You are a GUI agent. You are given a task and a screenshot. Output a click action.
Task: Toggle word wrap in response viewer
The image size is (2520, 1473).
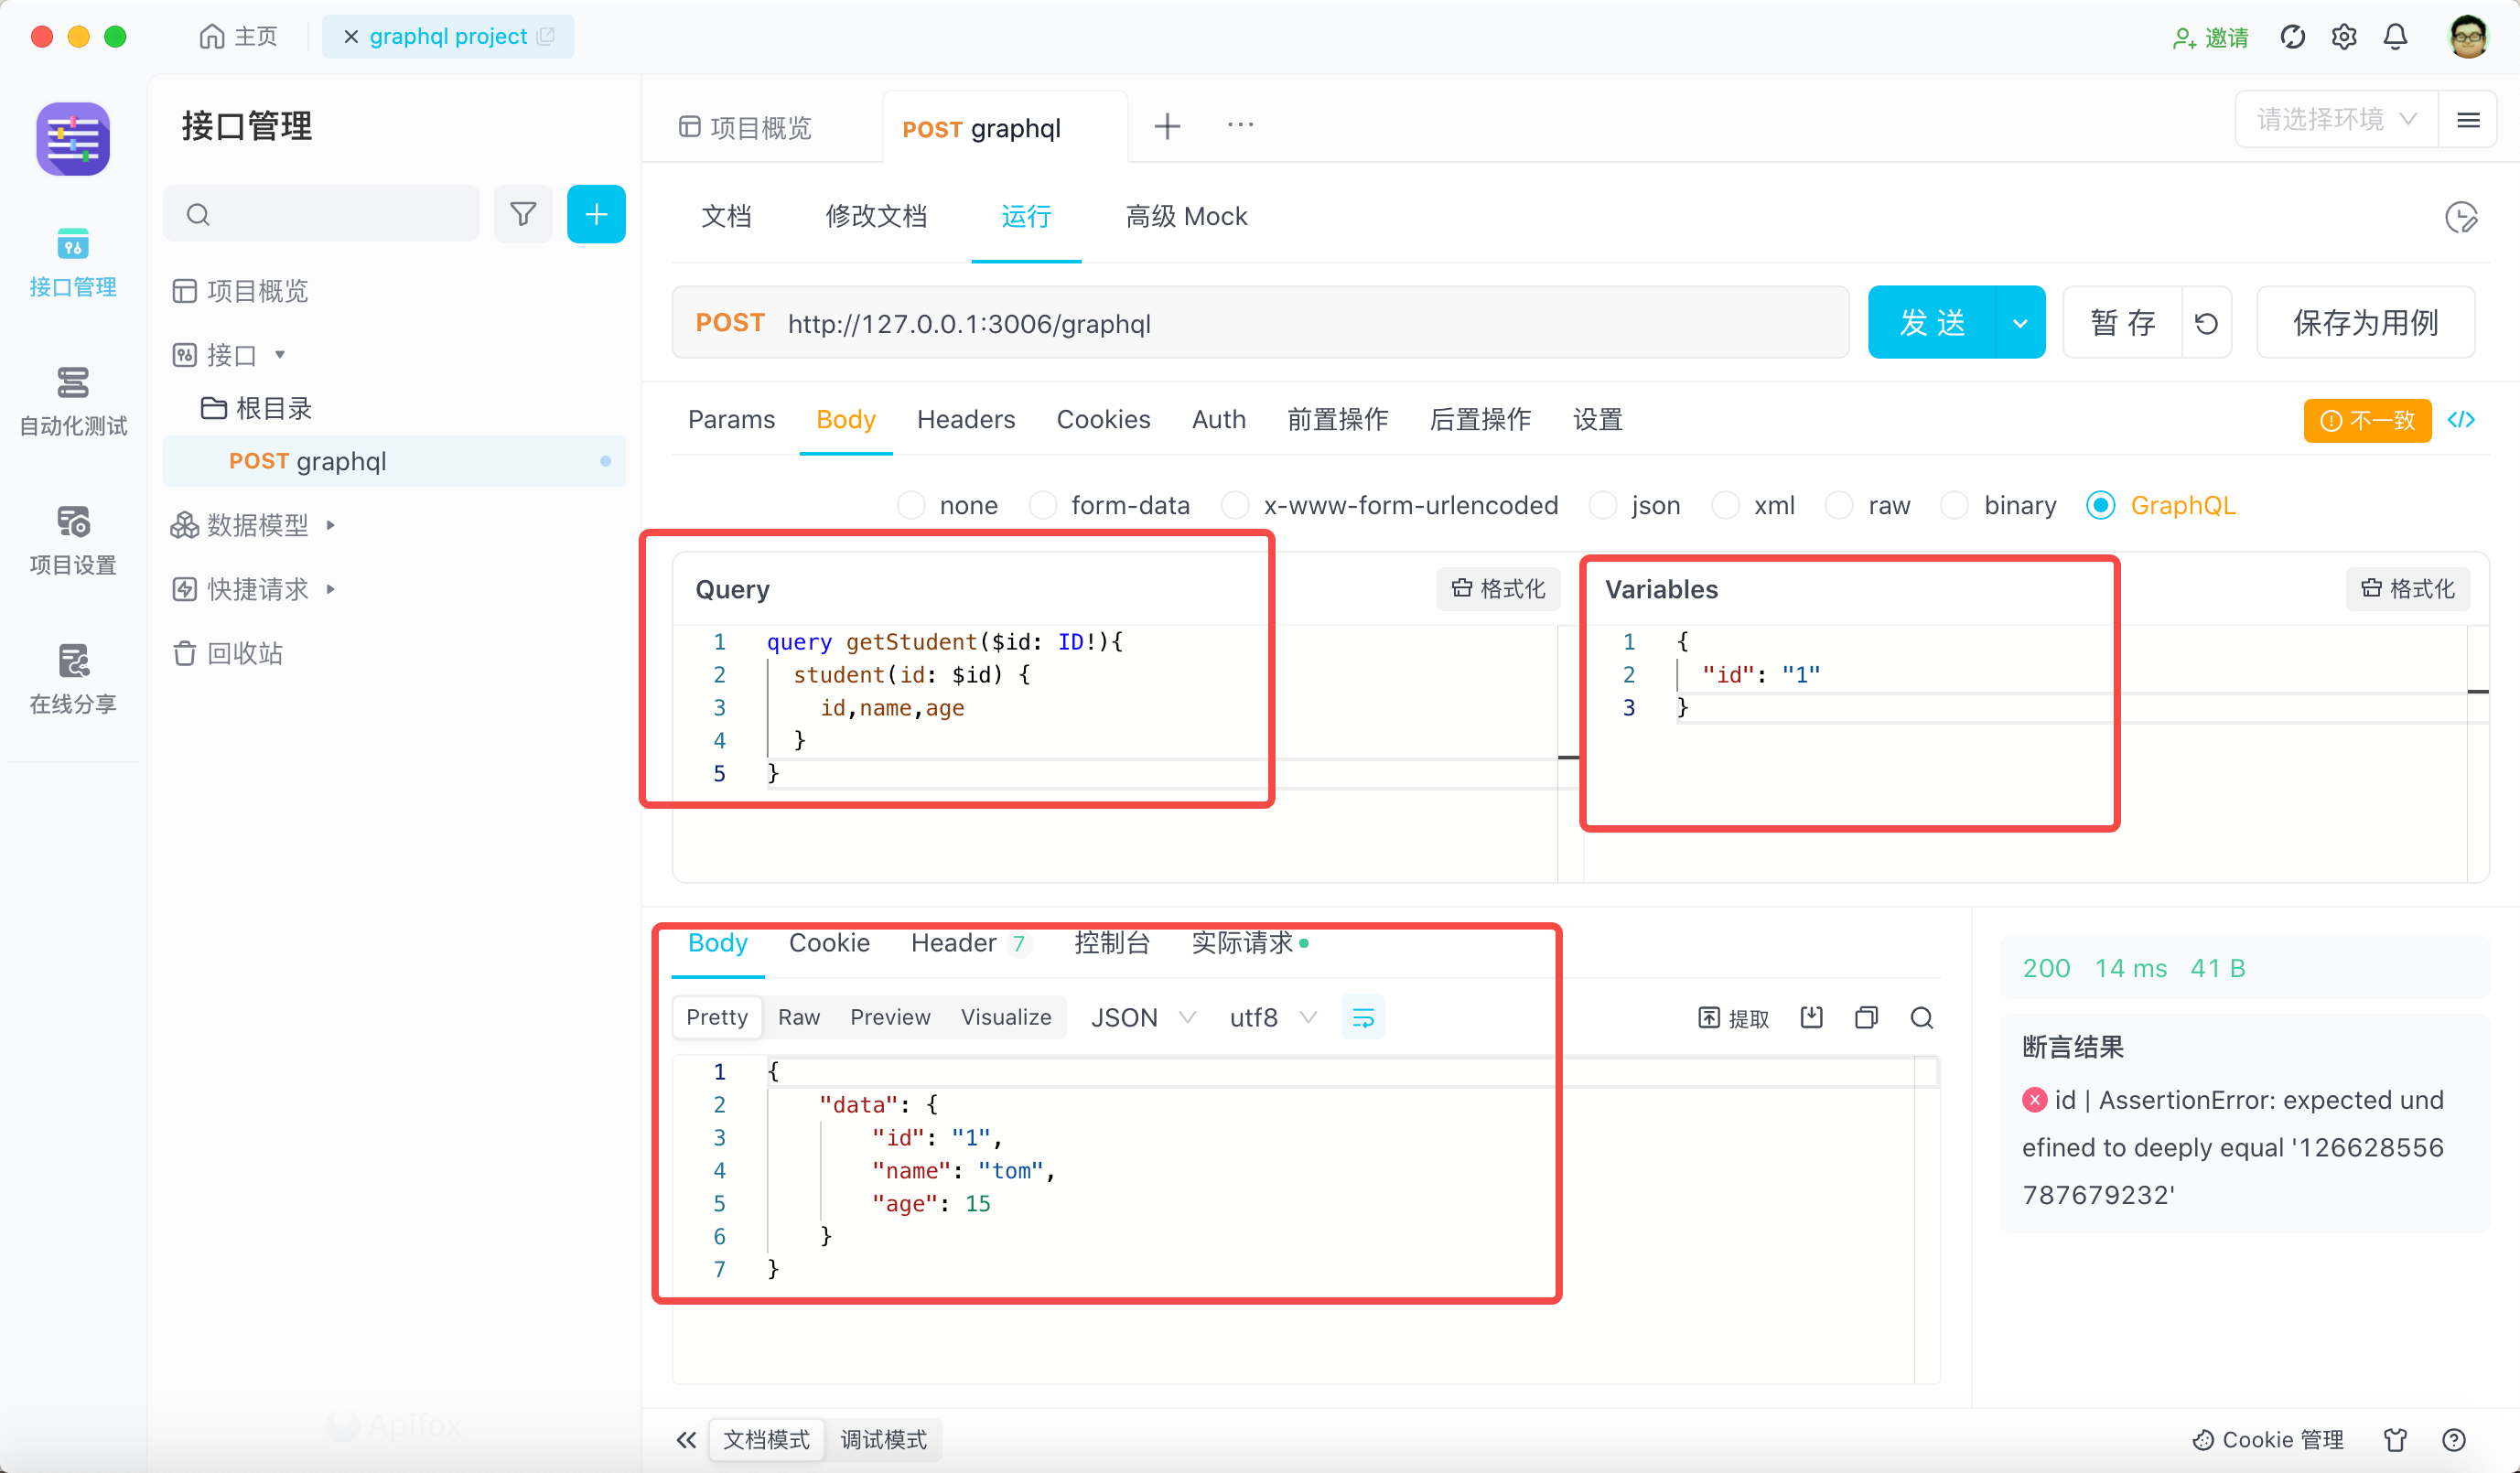pyautogui.click(x=1362, y=1018)
